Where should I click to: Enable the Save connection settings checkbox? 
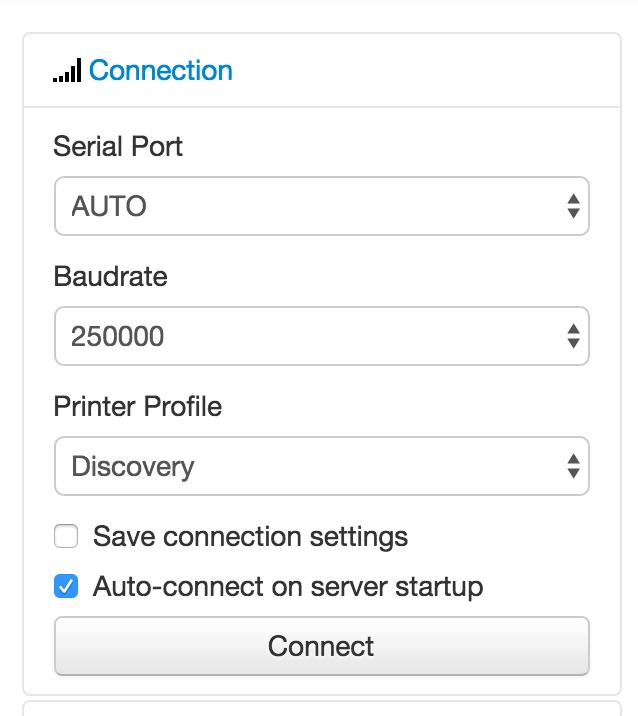coord(66,536)
